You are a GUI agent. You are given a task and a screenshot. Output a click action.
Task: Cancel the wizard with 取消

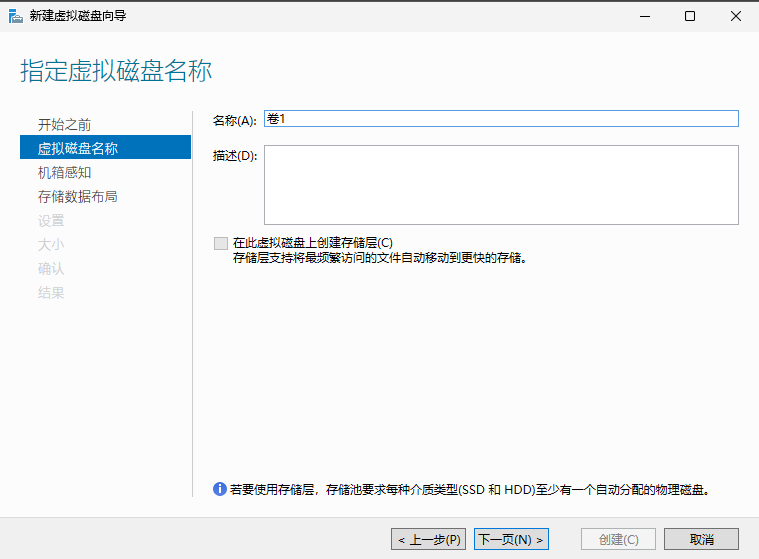pos(701,539)
